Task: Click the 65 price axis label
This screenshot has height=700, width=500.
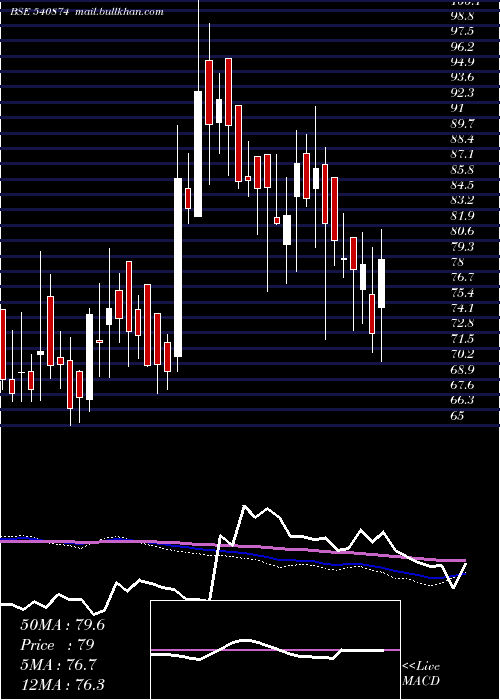Action: [458, 416]
